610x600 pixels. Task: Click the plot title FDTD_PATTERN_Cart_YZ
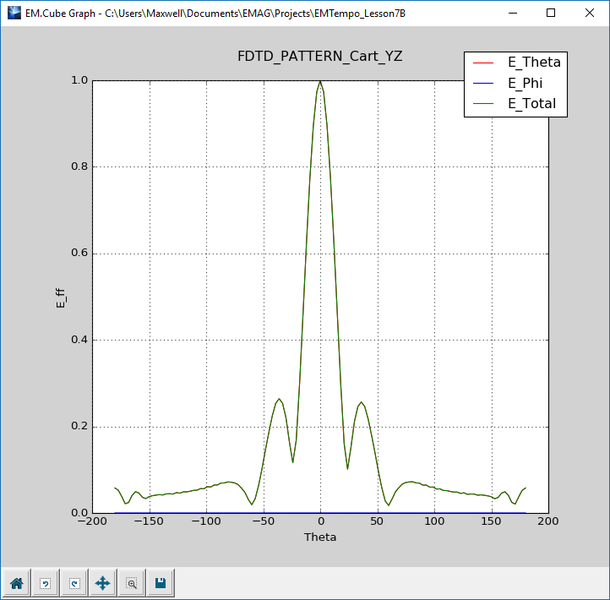point(319,56)
